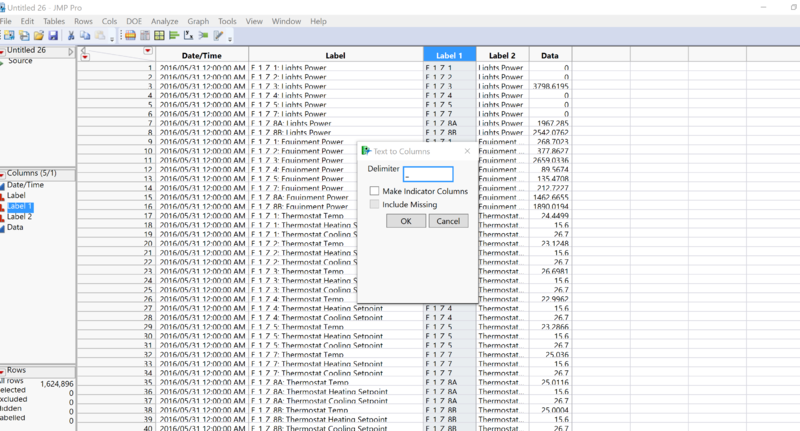Select the Date/Time column header
Screen dimensions: 800x431
(202, 55)
